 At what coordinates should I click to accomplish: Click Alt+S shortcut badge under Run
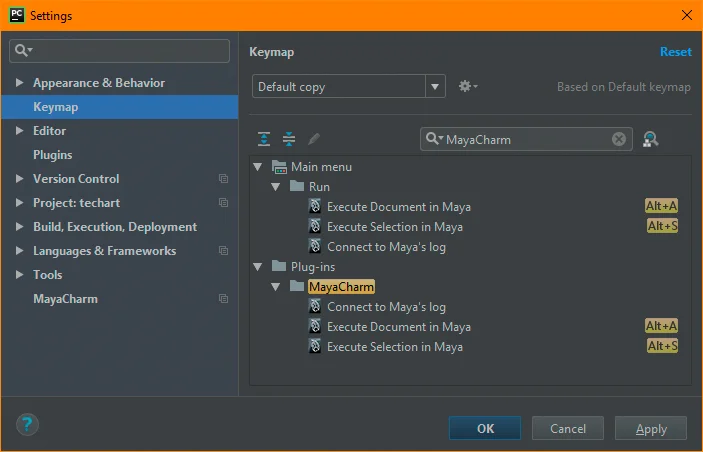click(x=663, y=226)
